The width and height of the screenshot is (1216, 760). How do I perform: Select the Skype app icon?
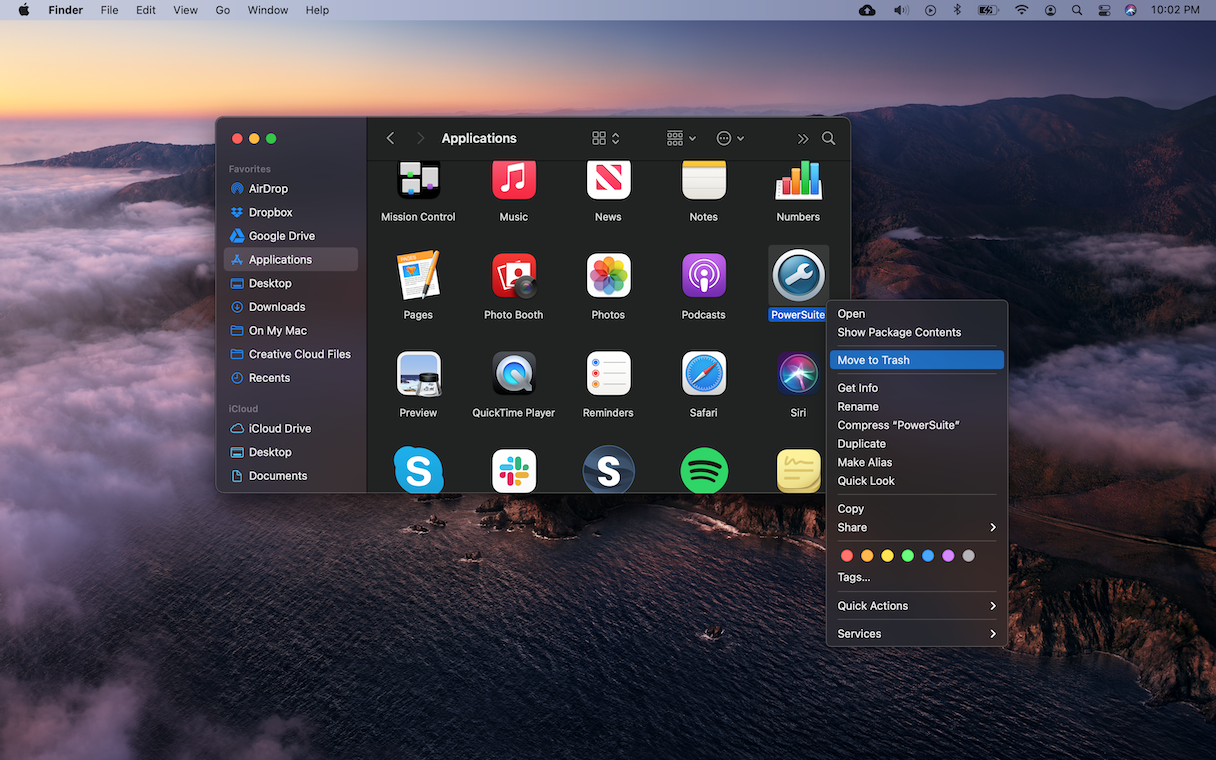pyautogui.click(x=418, y=469)
